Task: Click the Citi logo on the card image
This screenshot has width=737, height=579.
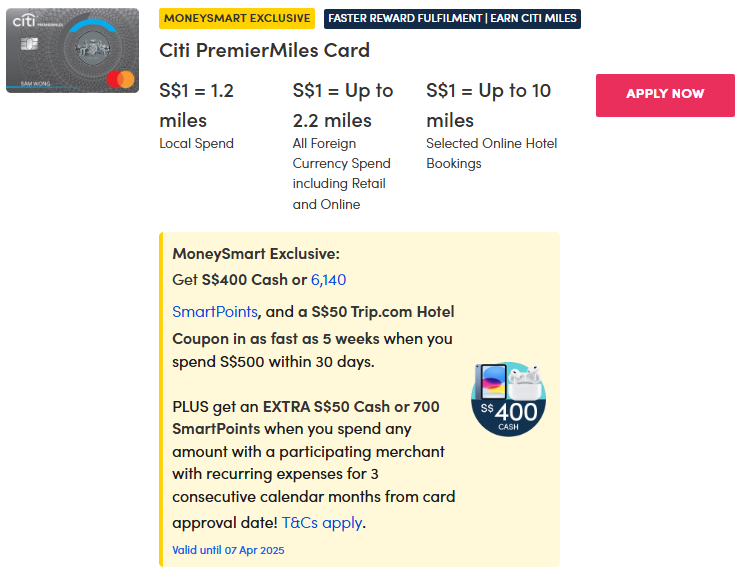Action: [24, 20]
